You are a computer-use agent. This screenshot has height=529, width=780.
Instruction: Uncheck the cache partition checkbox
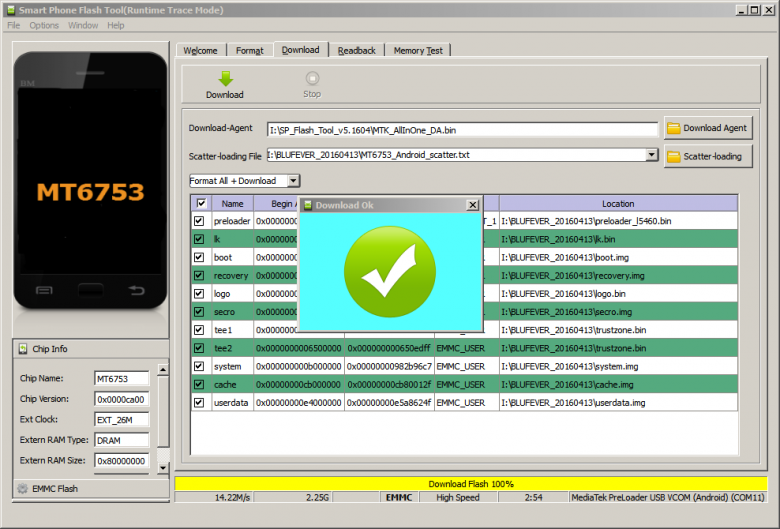click(x=199, y=385)
